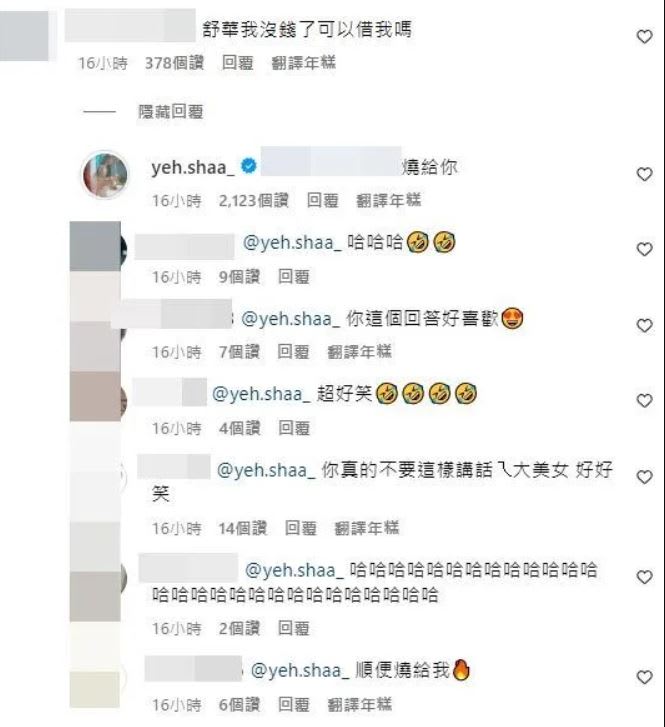This screenshot has width=665, height=727.
Task: View the 2,123個讚 likes list
Action: (253, 200)
